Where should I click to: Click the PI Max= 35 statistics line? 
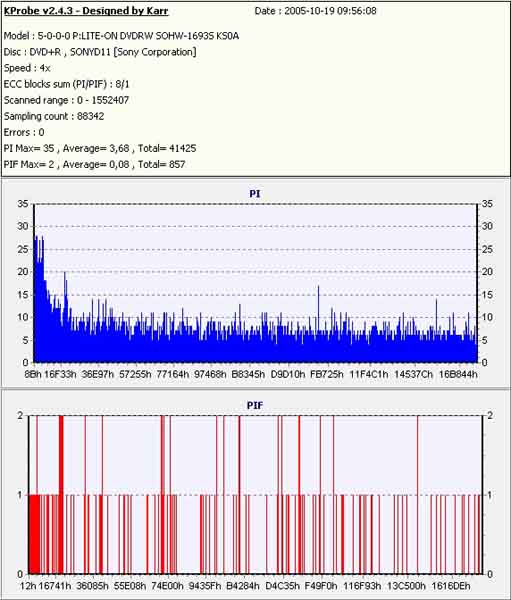tap(100, 148)
